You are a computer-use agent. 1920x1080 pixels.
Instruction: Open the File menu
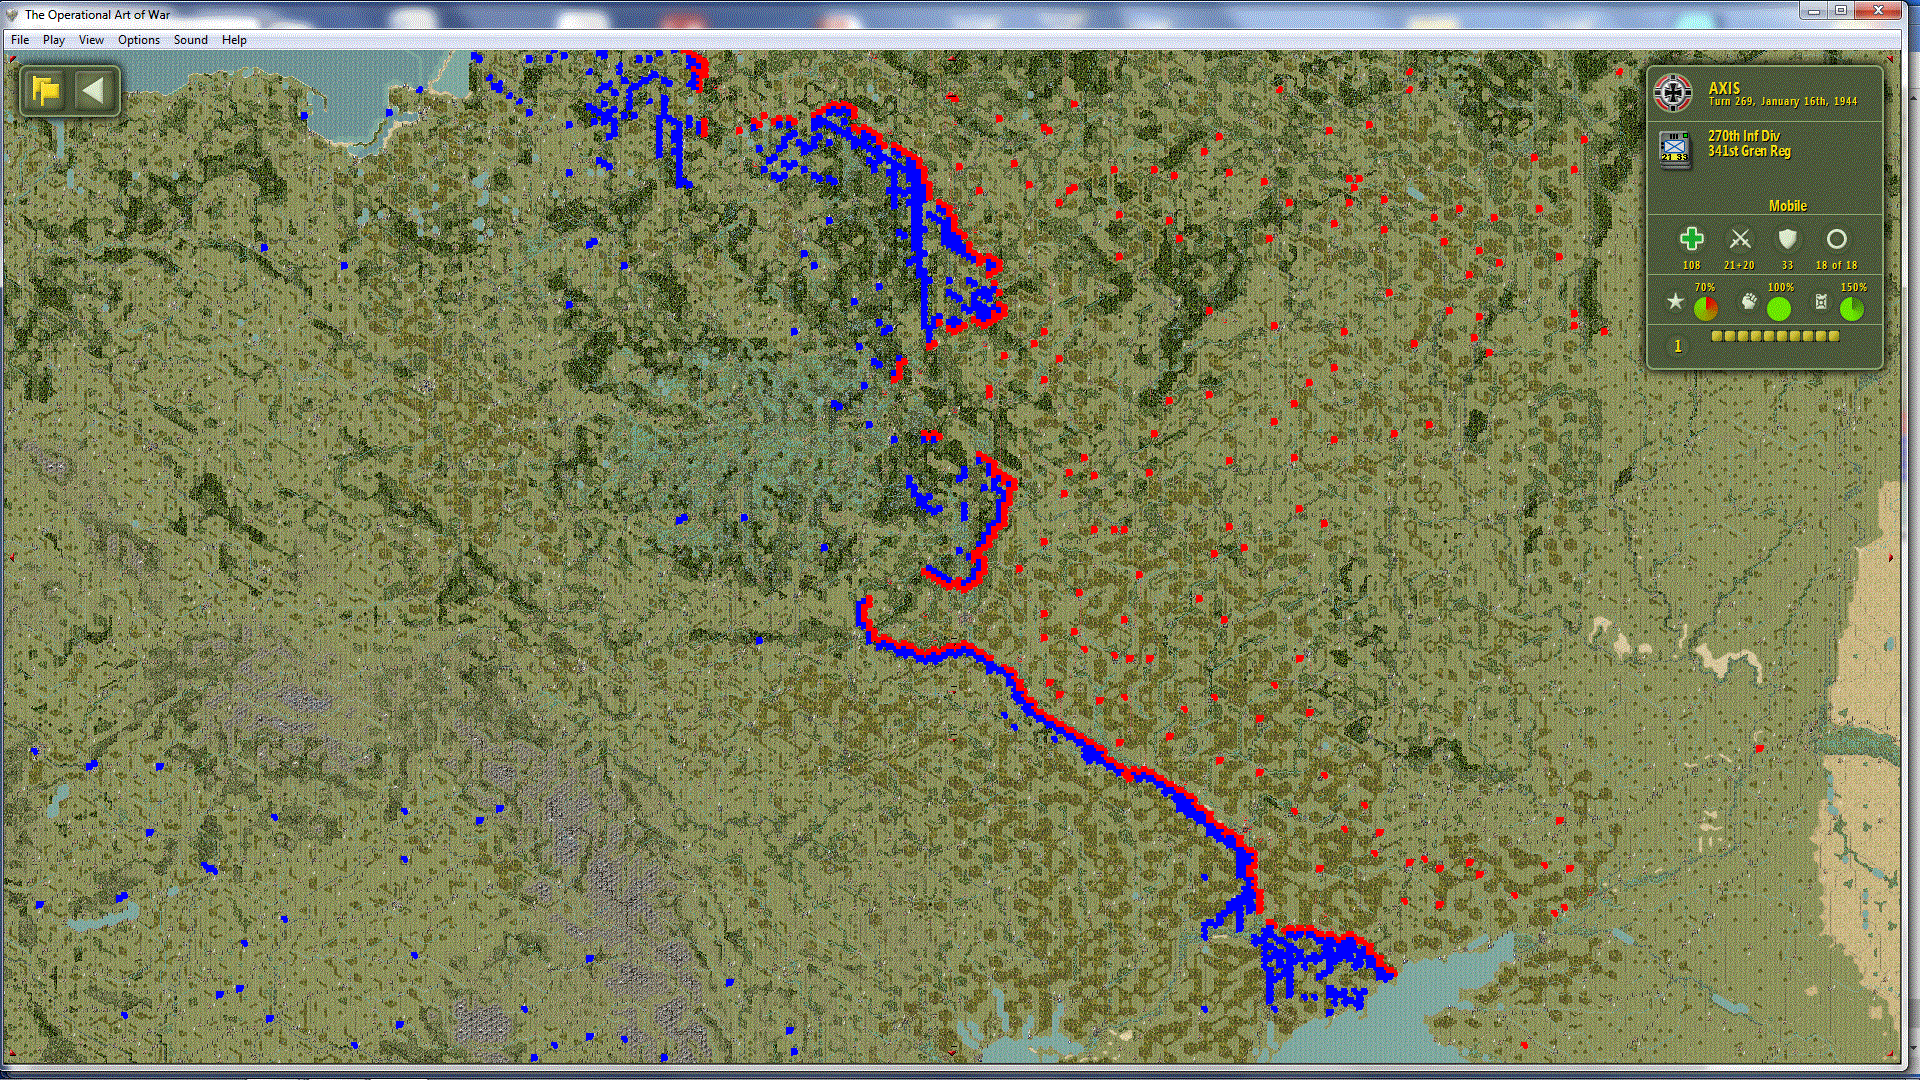click(20, 40)
